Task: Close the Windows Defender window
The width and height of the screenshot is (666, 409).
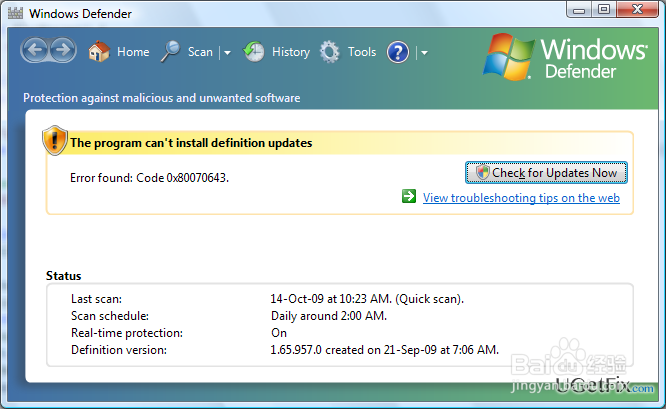Action: pos(638,10)
